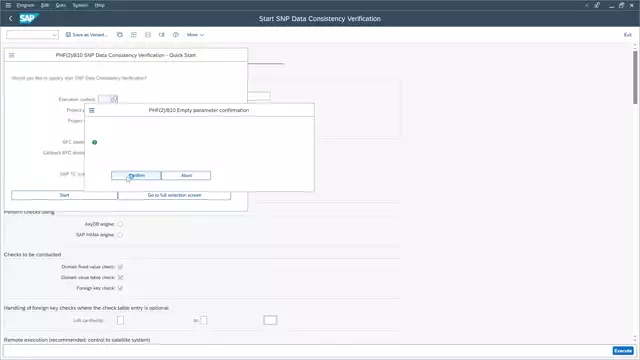Screen dimensions: 640x360
Task: Open the Edit menu
Action: click(x=45, y=5)
